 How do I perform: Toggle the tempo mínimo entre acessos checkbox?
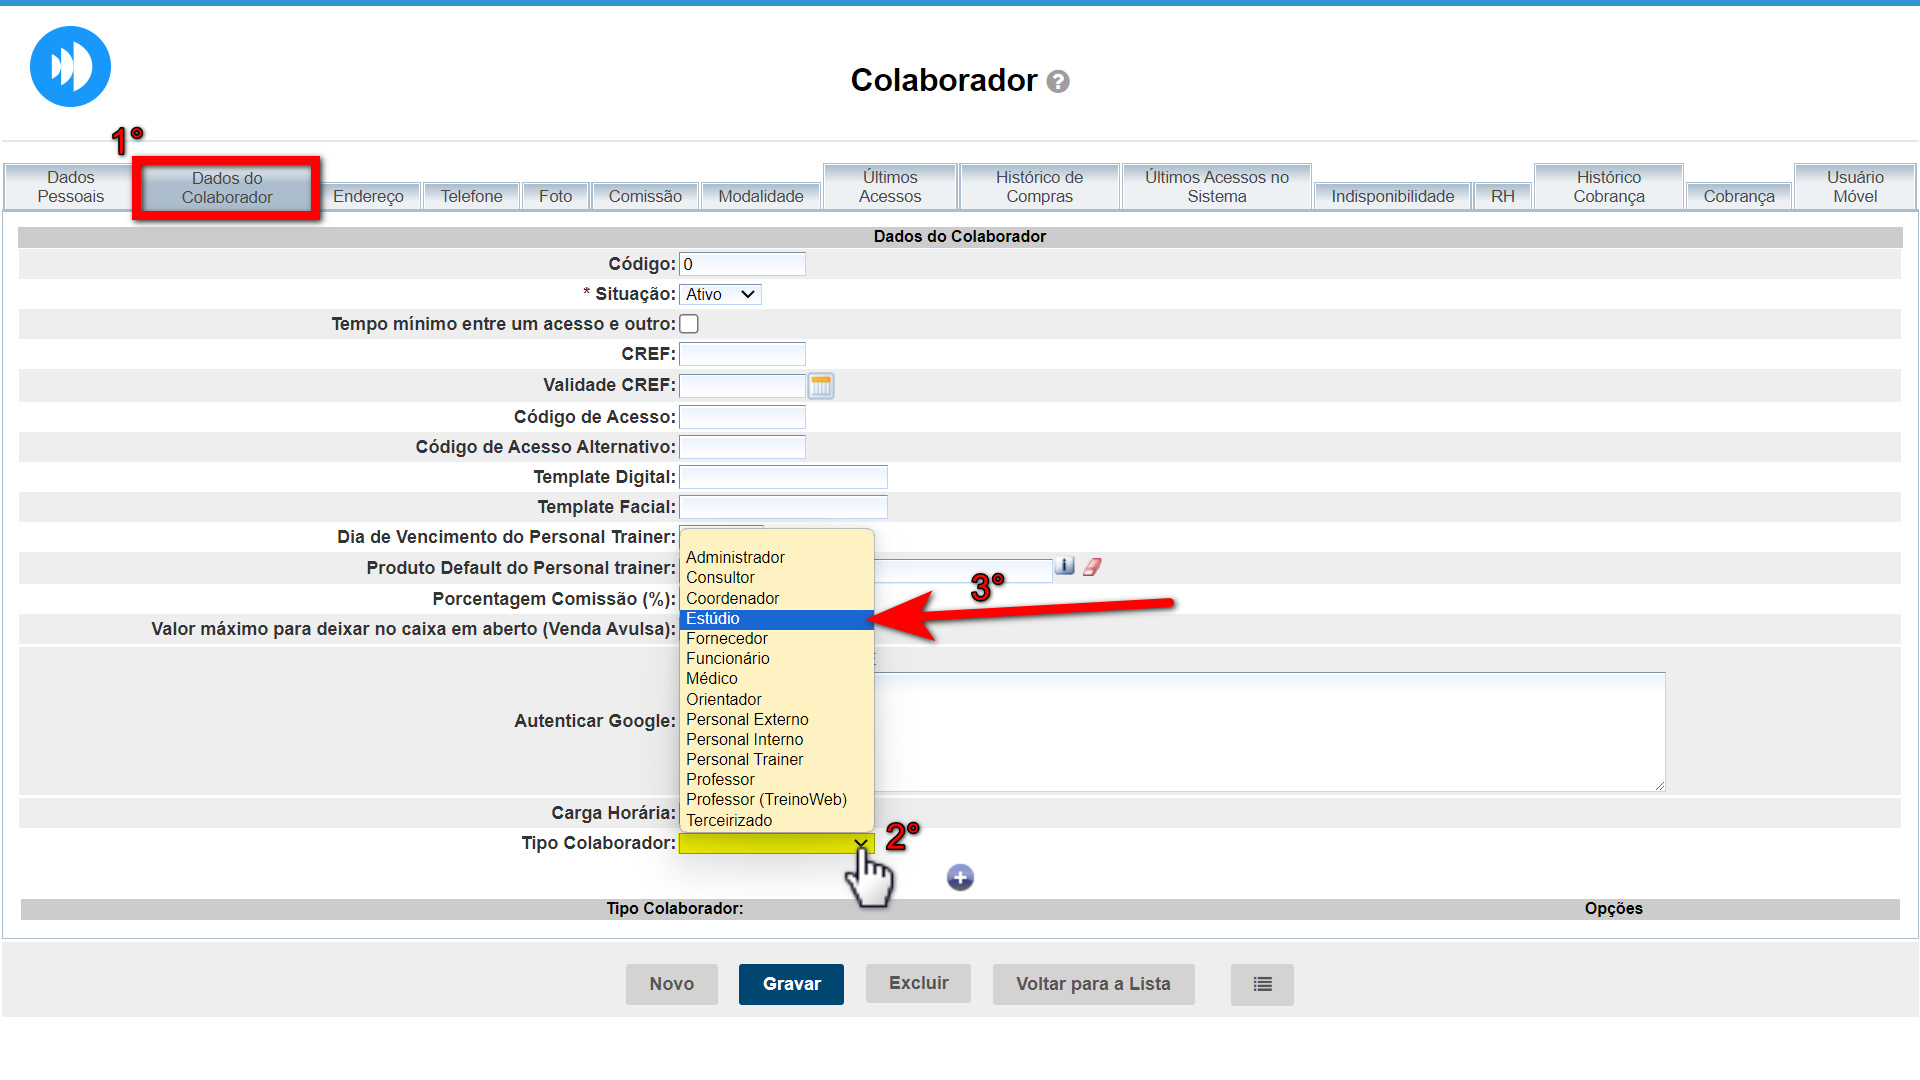point(689,324)
